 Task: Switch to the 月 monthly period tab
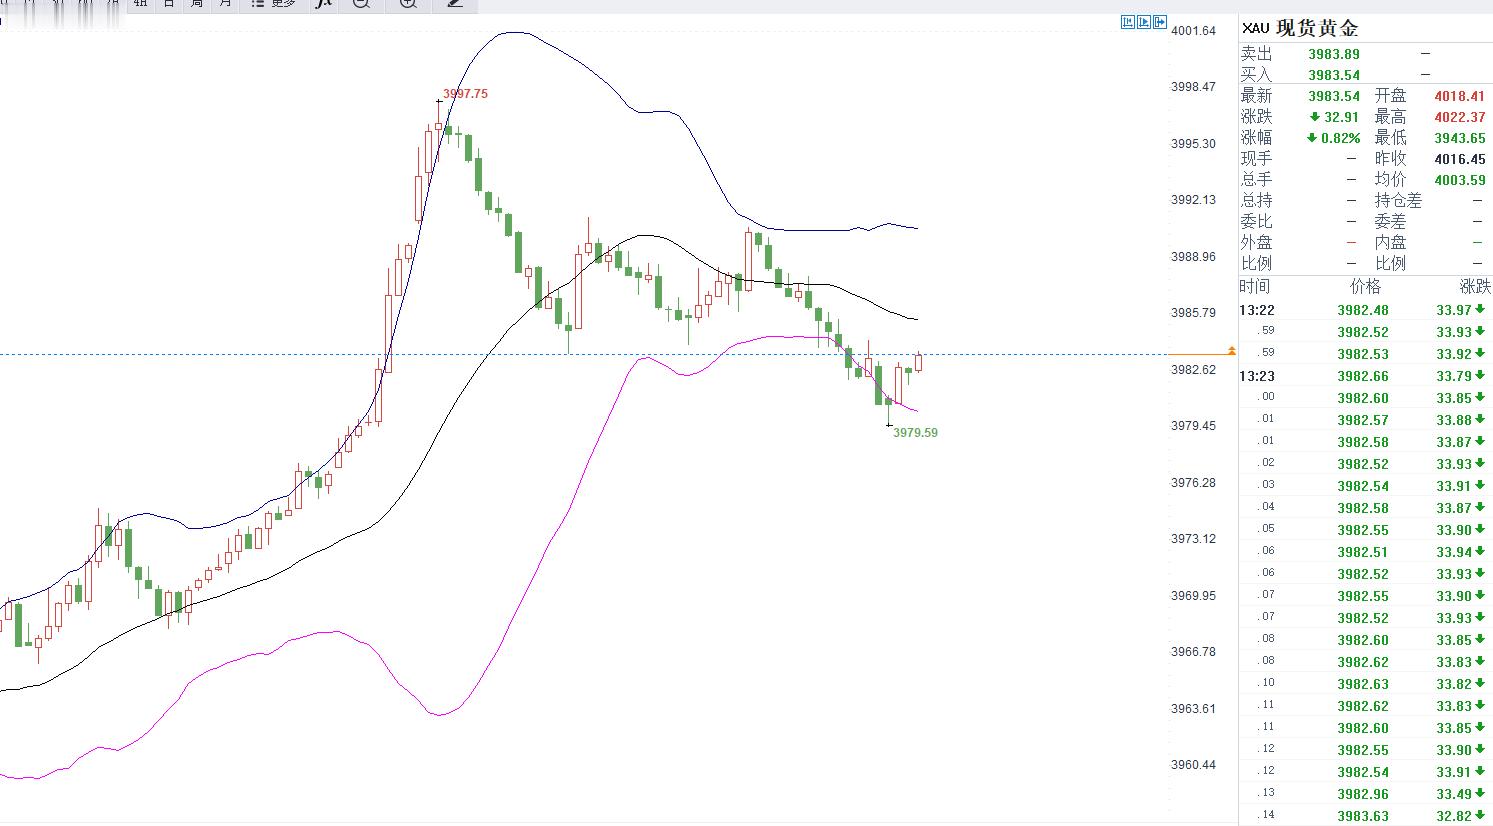[x=225, y=4]
